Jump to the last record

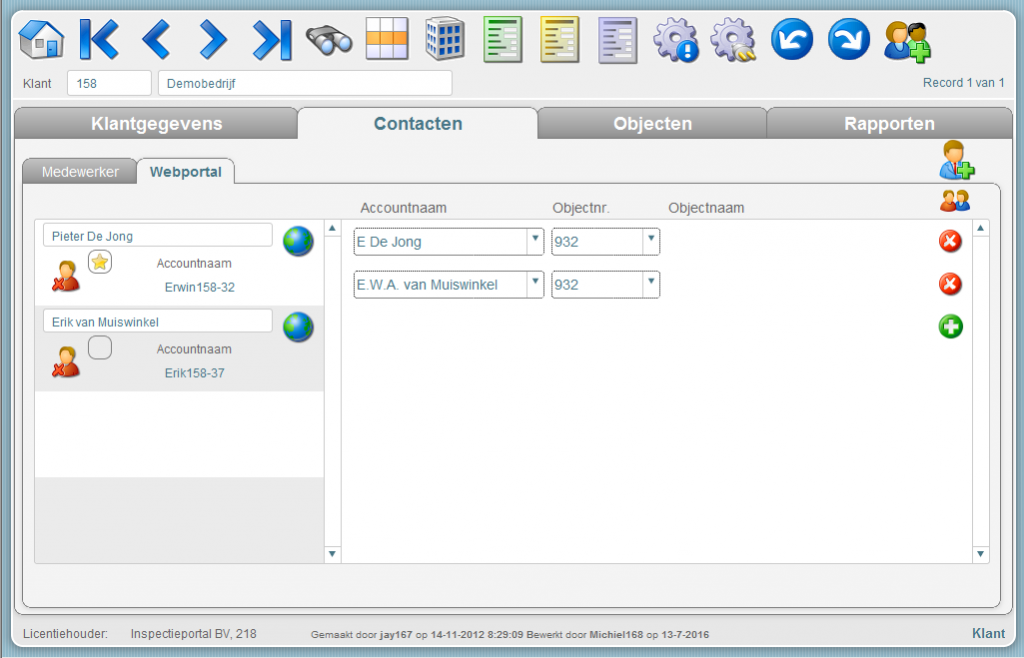[270, 40]
